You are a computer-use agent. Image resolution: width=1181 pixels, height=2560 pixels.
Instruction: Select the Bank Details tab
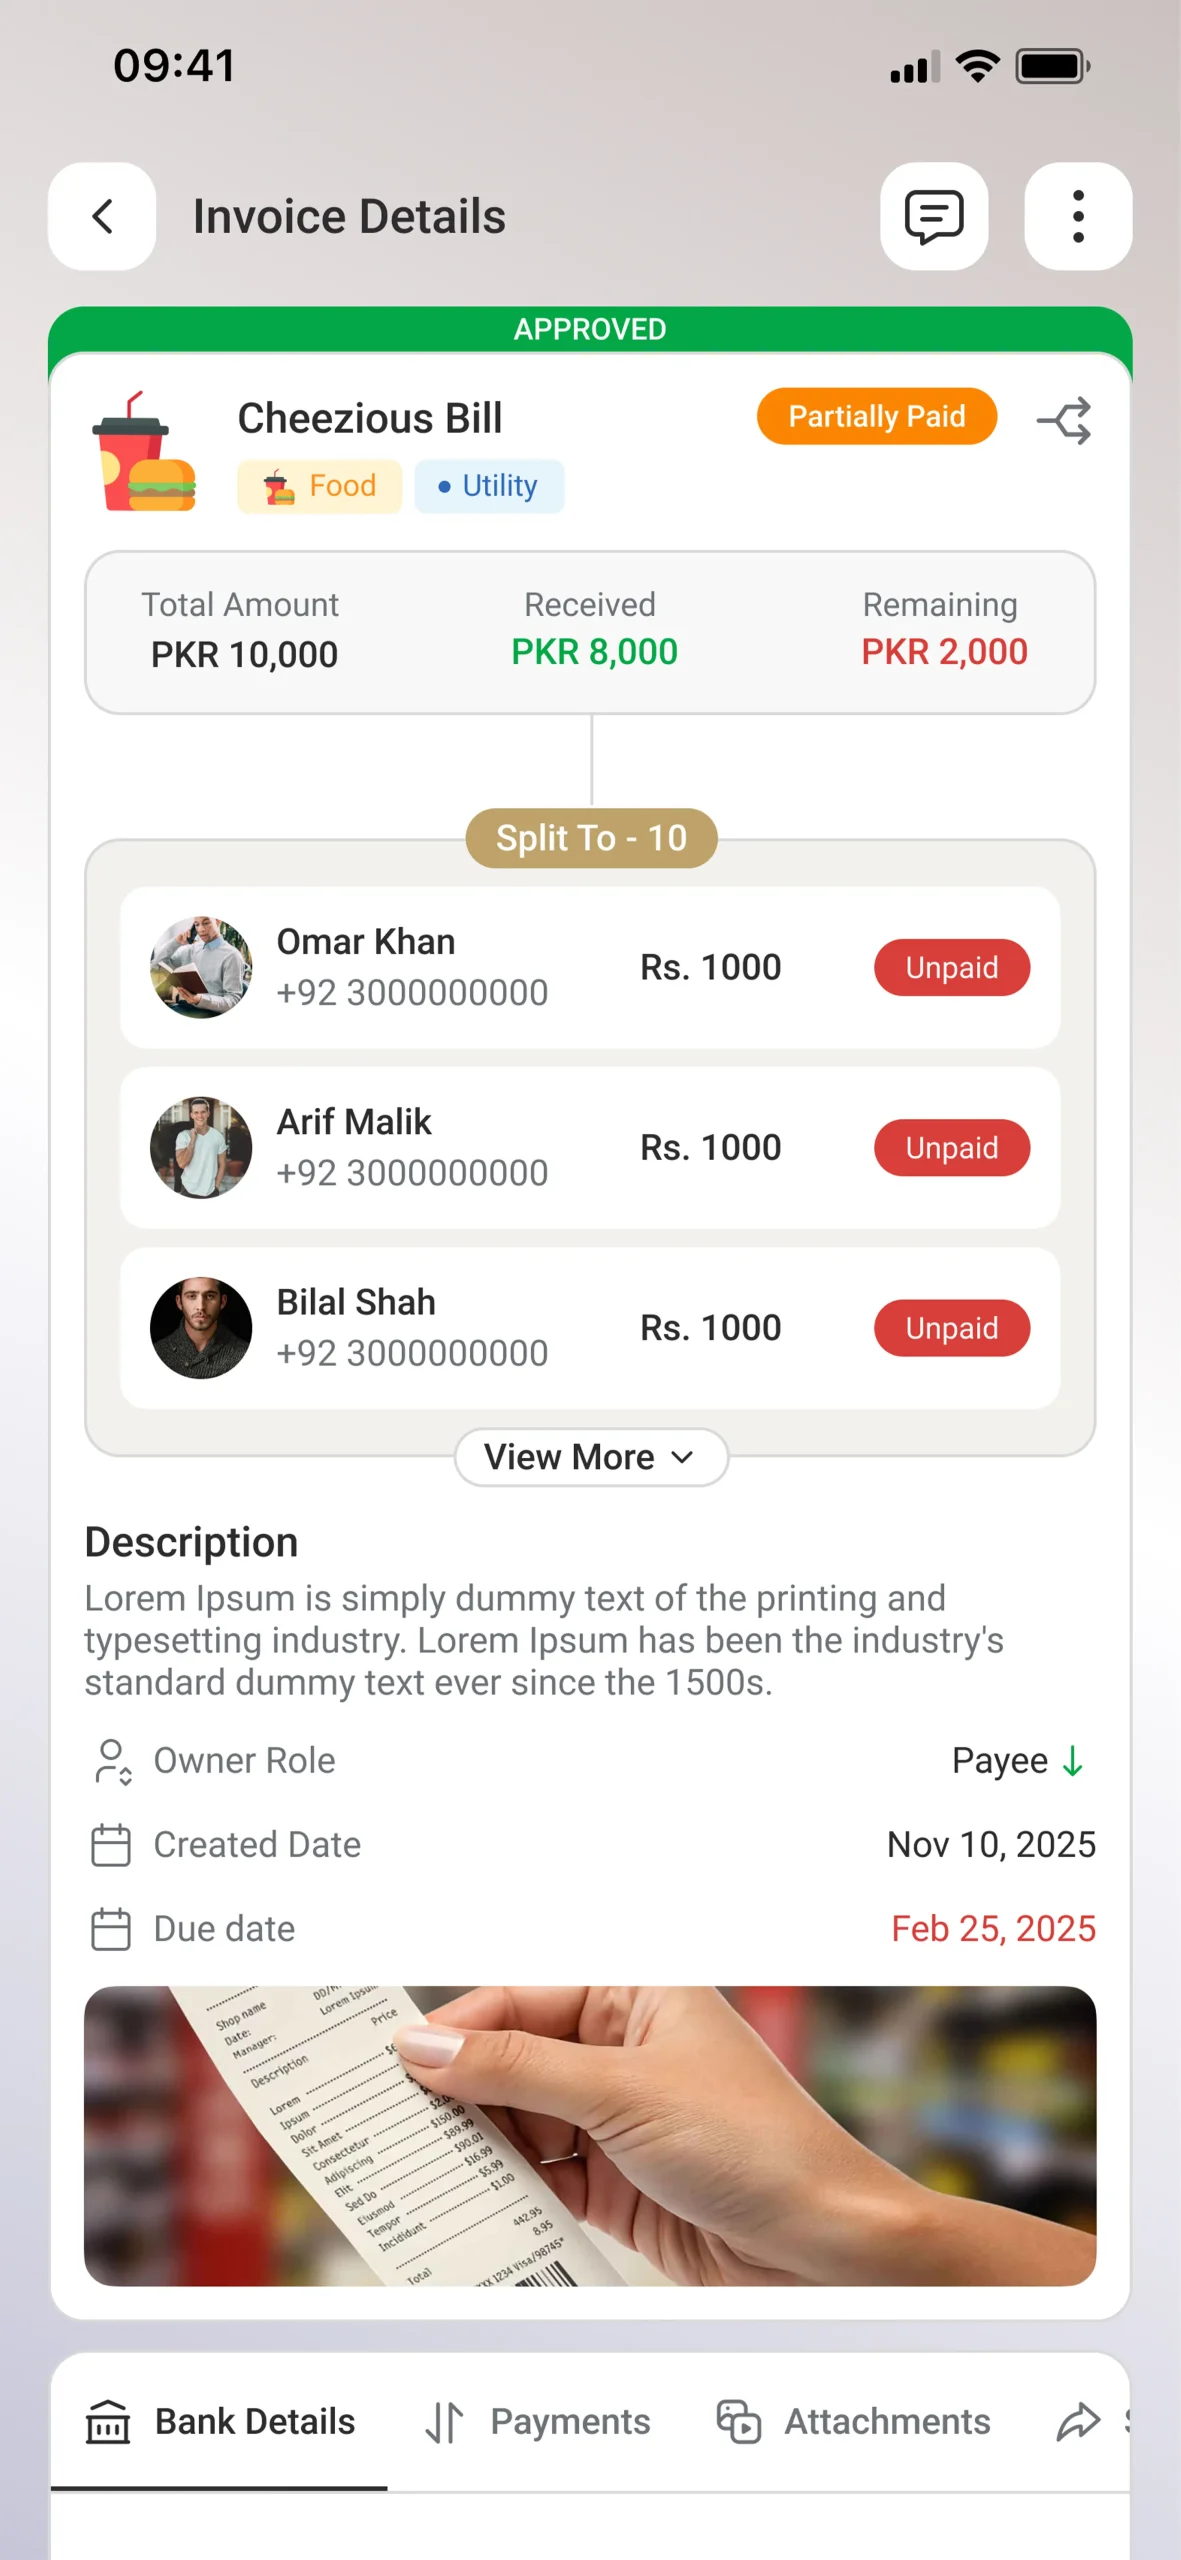coord(220,2422)
